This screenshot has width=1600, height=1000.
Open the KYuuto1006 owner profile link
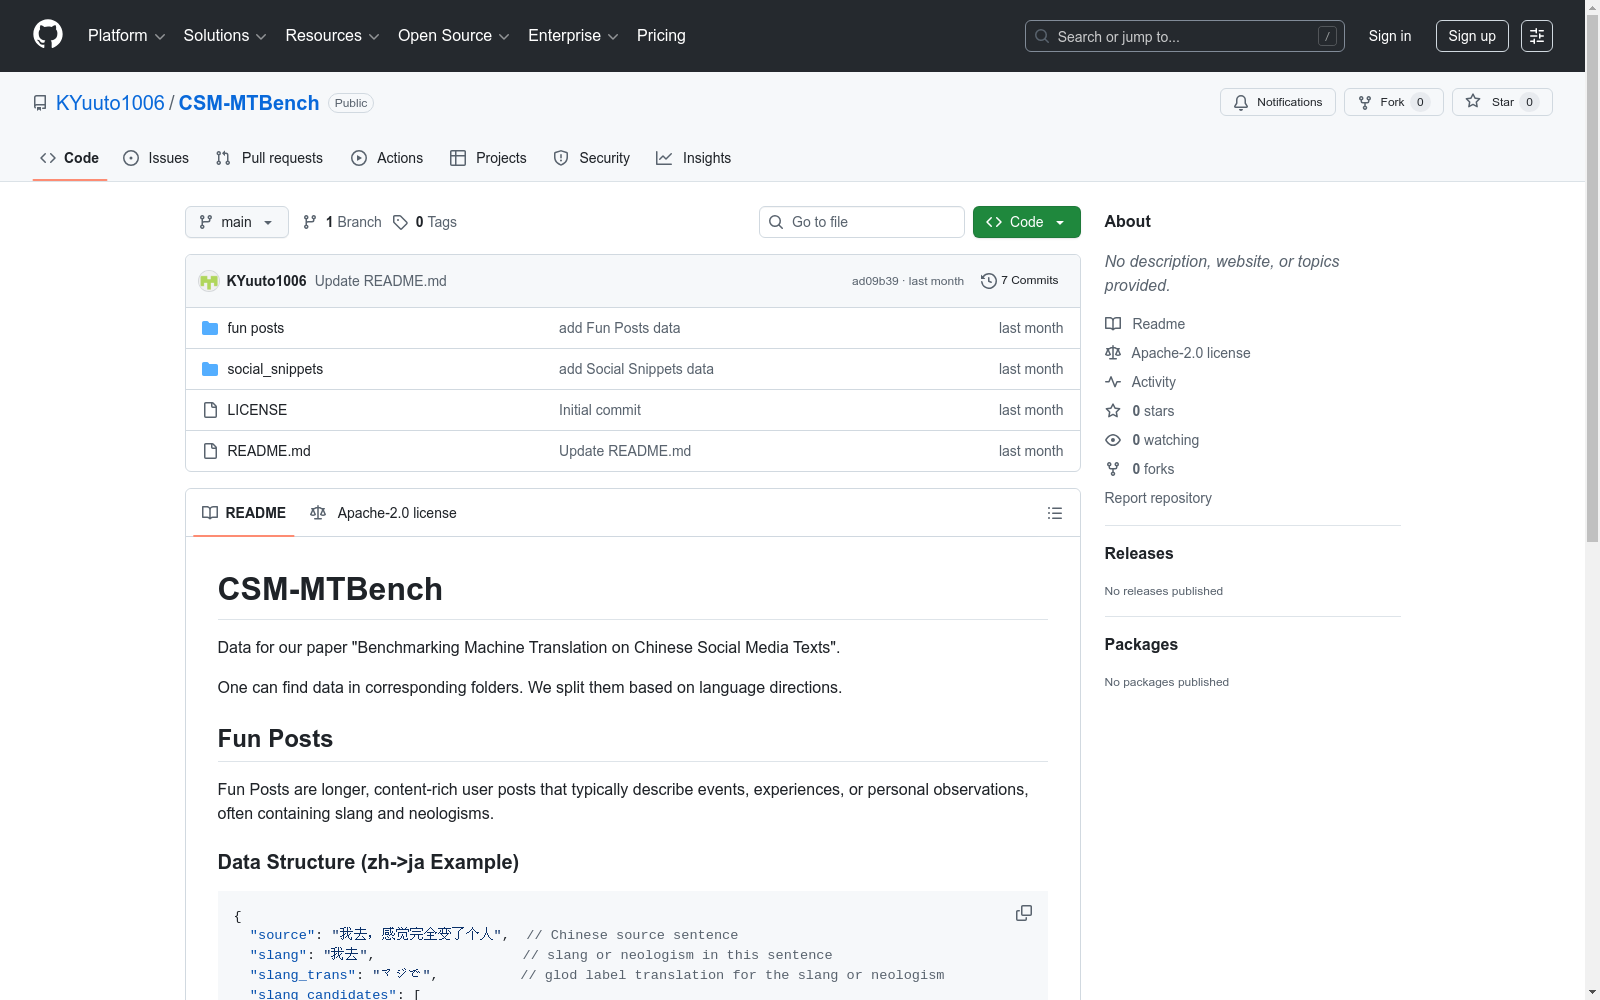pyautogui.click(x=110, y=103)
